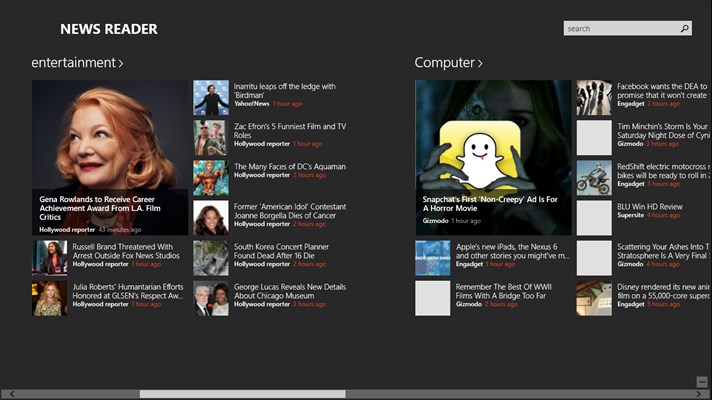This screenshot has height=400, width=712.
Task: Open 'Facebook wants the DEA to promise' headline
Action: tap(662, 90)
